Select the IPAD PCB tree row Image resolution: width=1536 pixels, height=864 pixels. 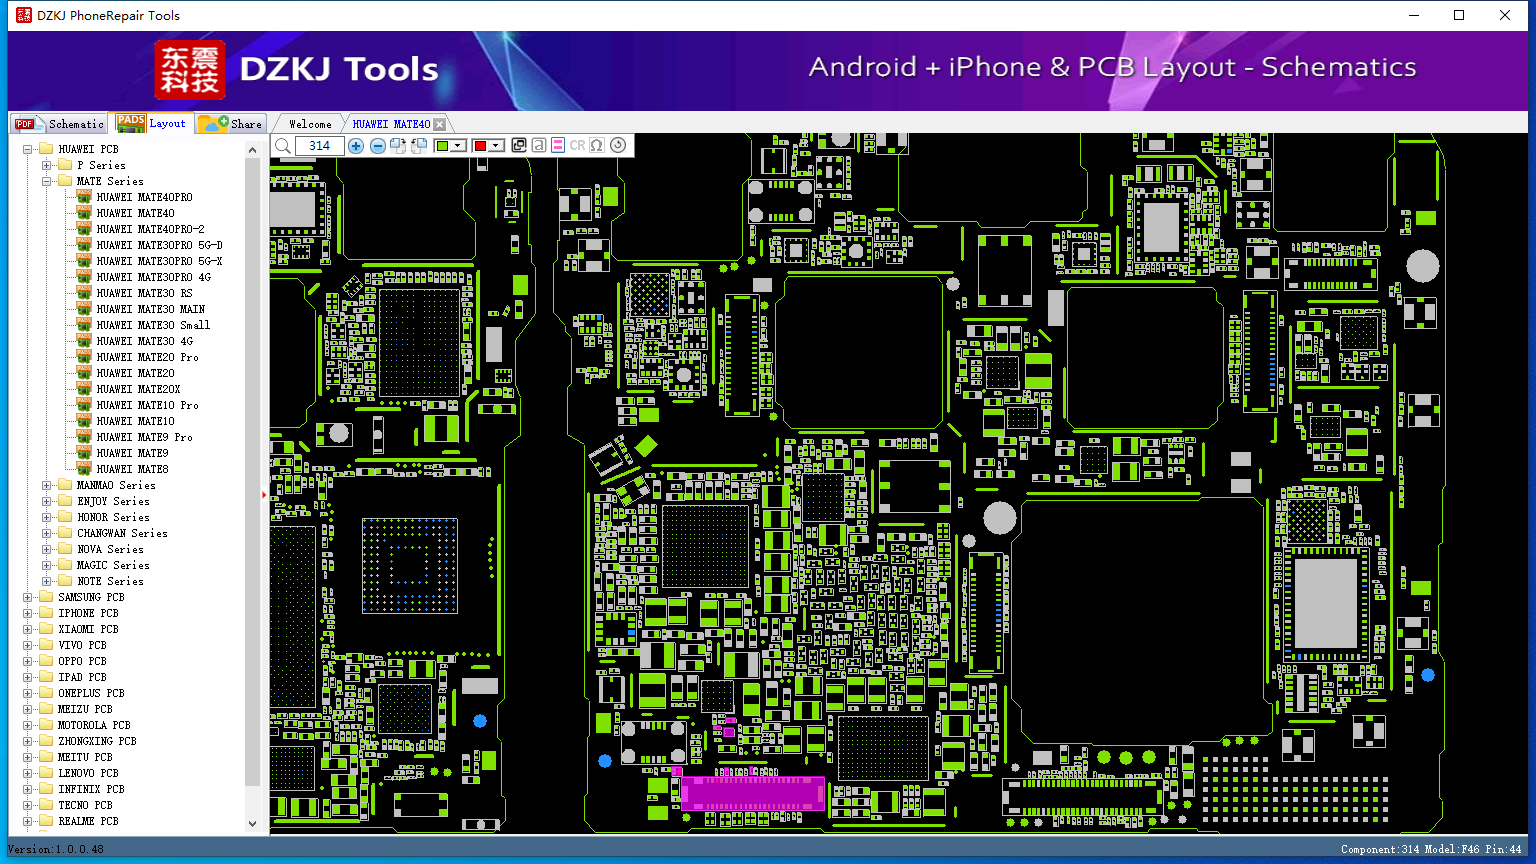(82, 677)
